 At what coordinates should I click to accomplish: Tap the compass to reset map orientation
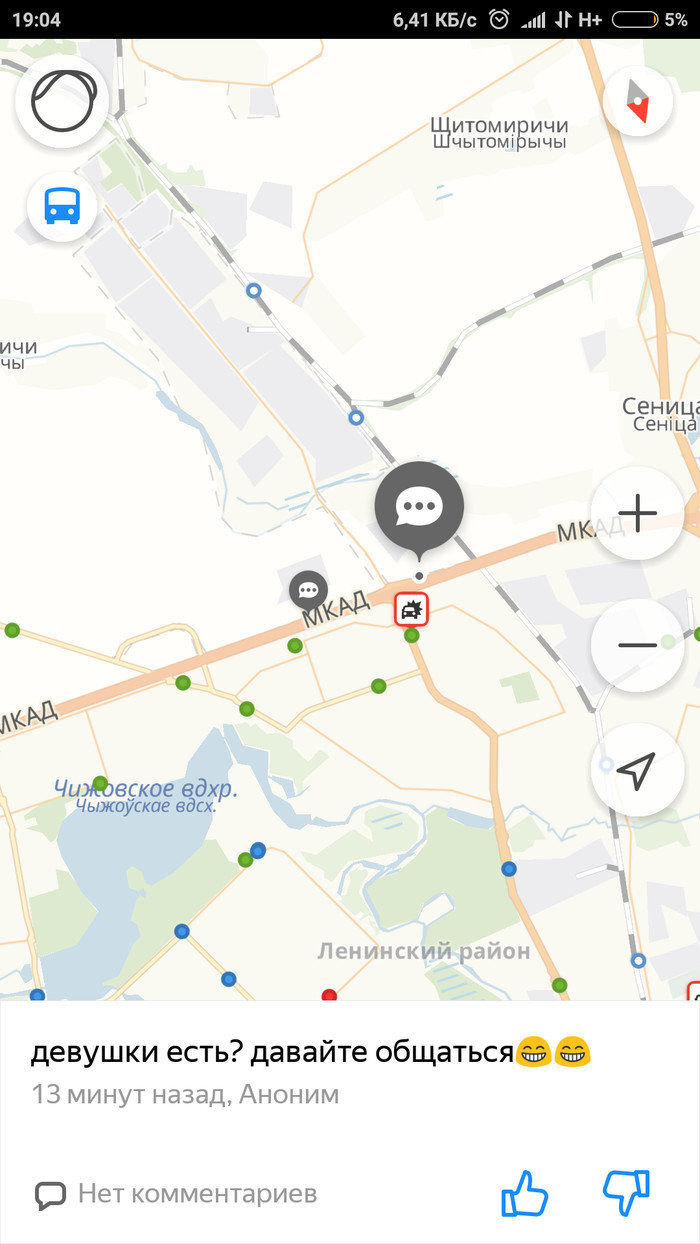point(637,101)
